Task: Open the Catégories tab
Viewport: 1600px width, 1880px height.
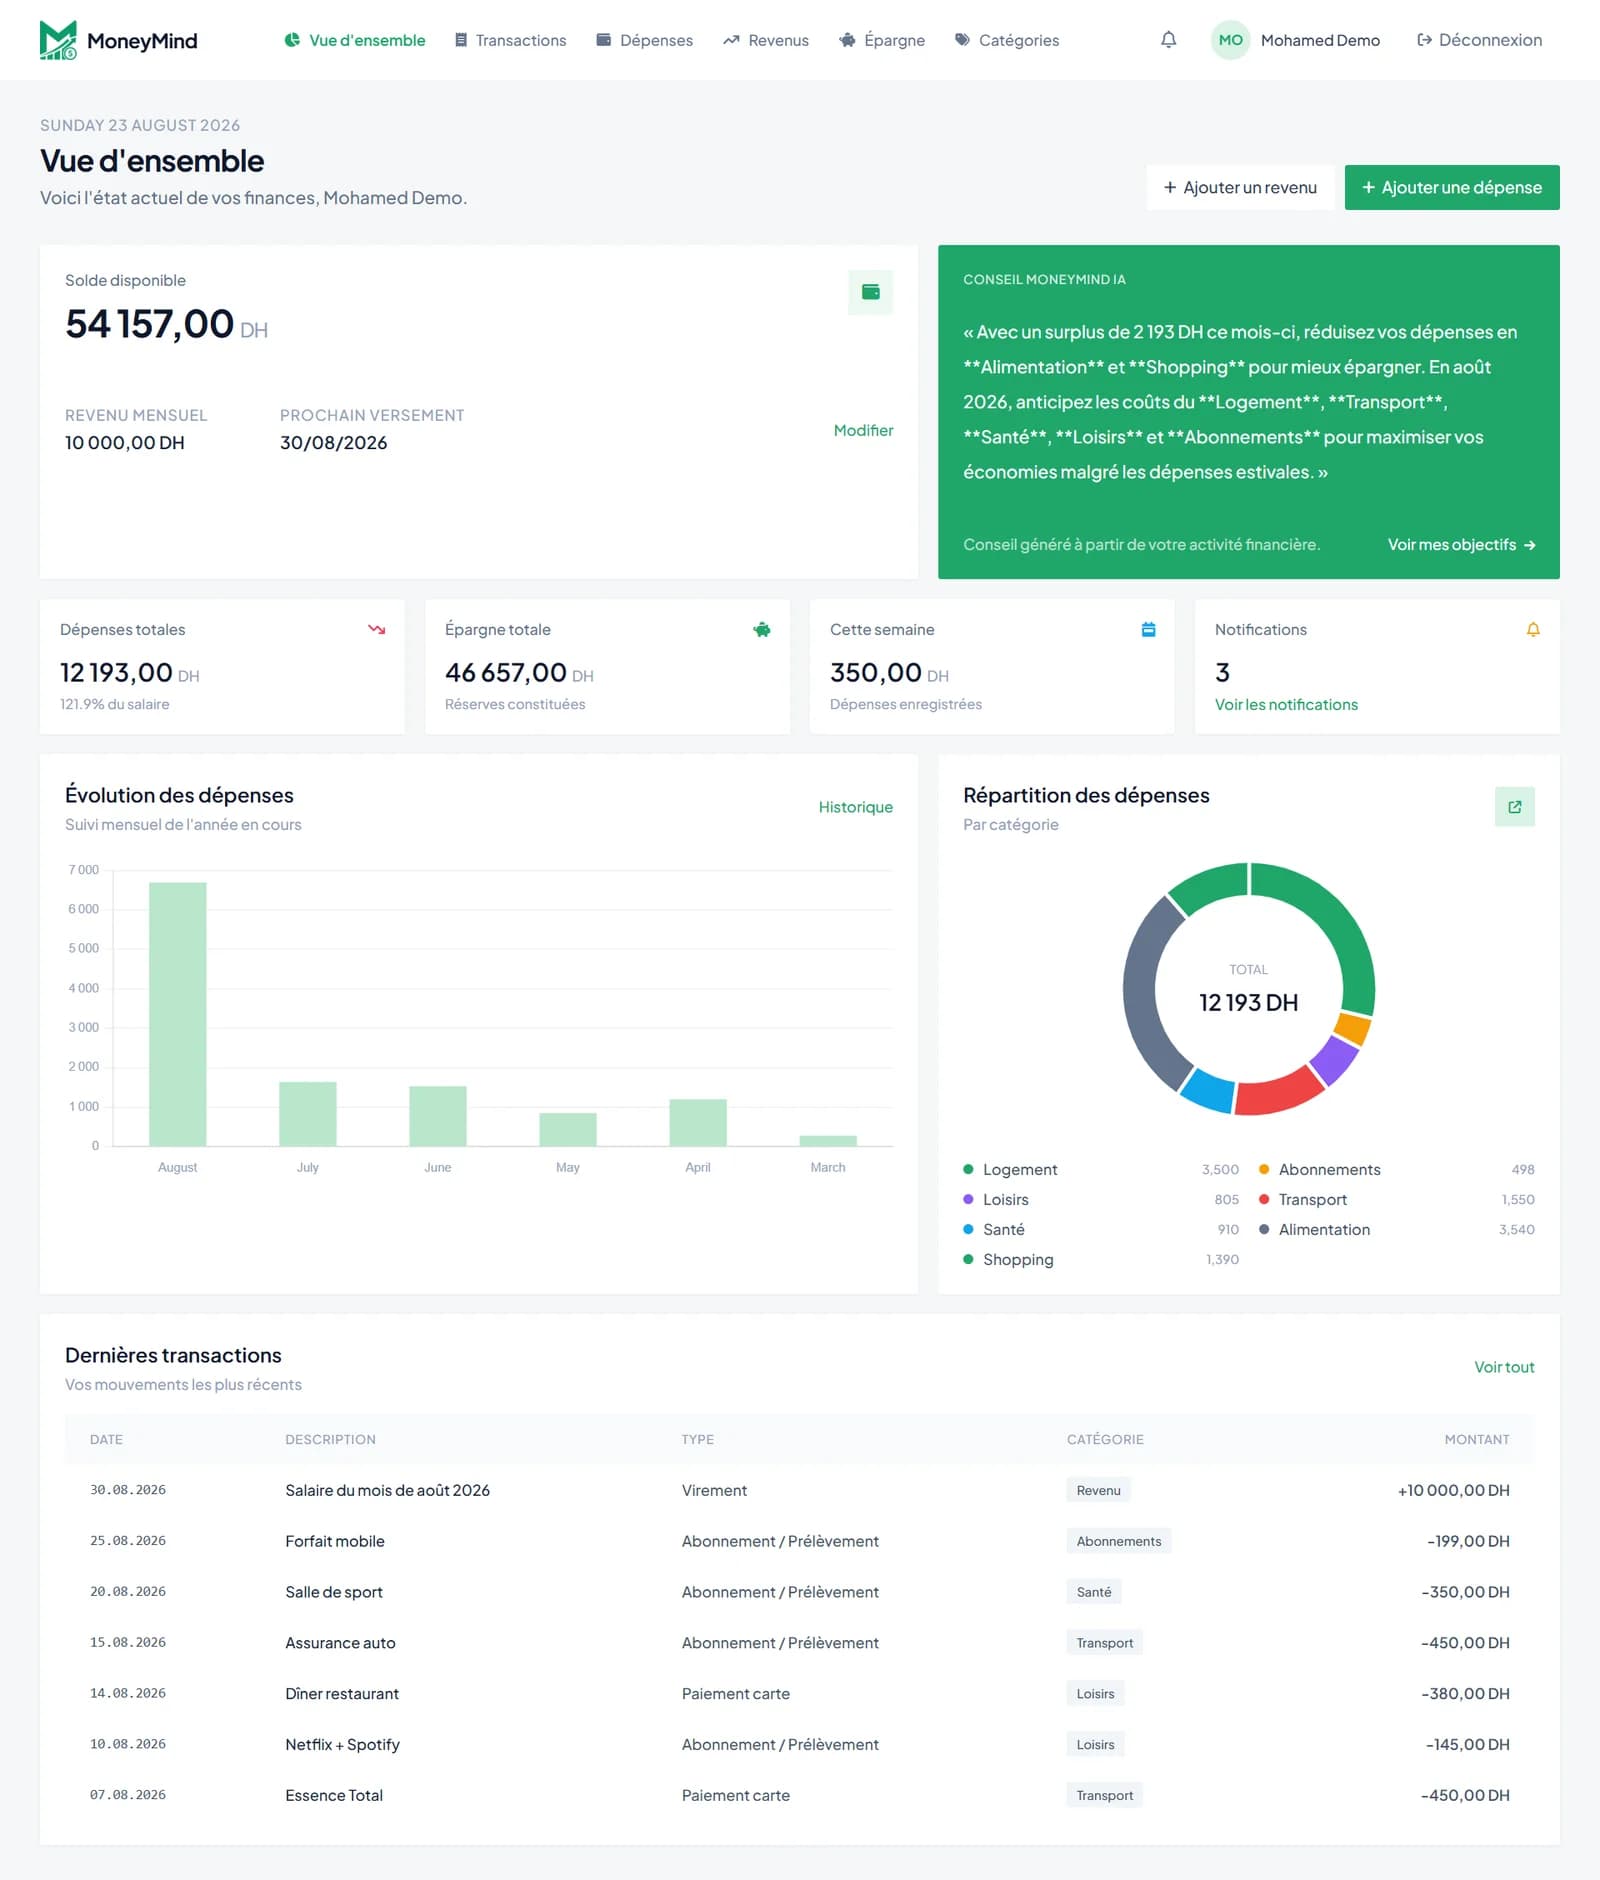Action: [1007, 40]
